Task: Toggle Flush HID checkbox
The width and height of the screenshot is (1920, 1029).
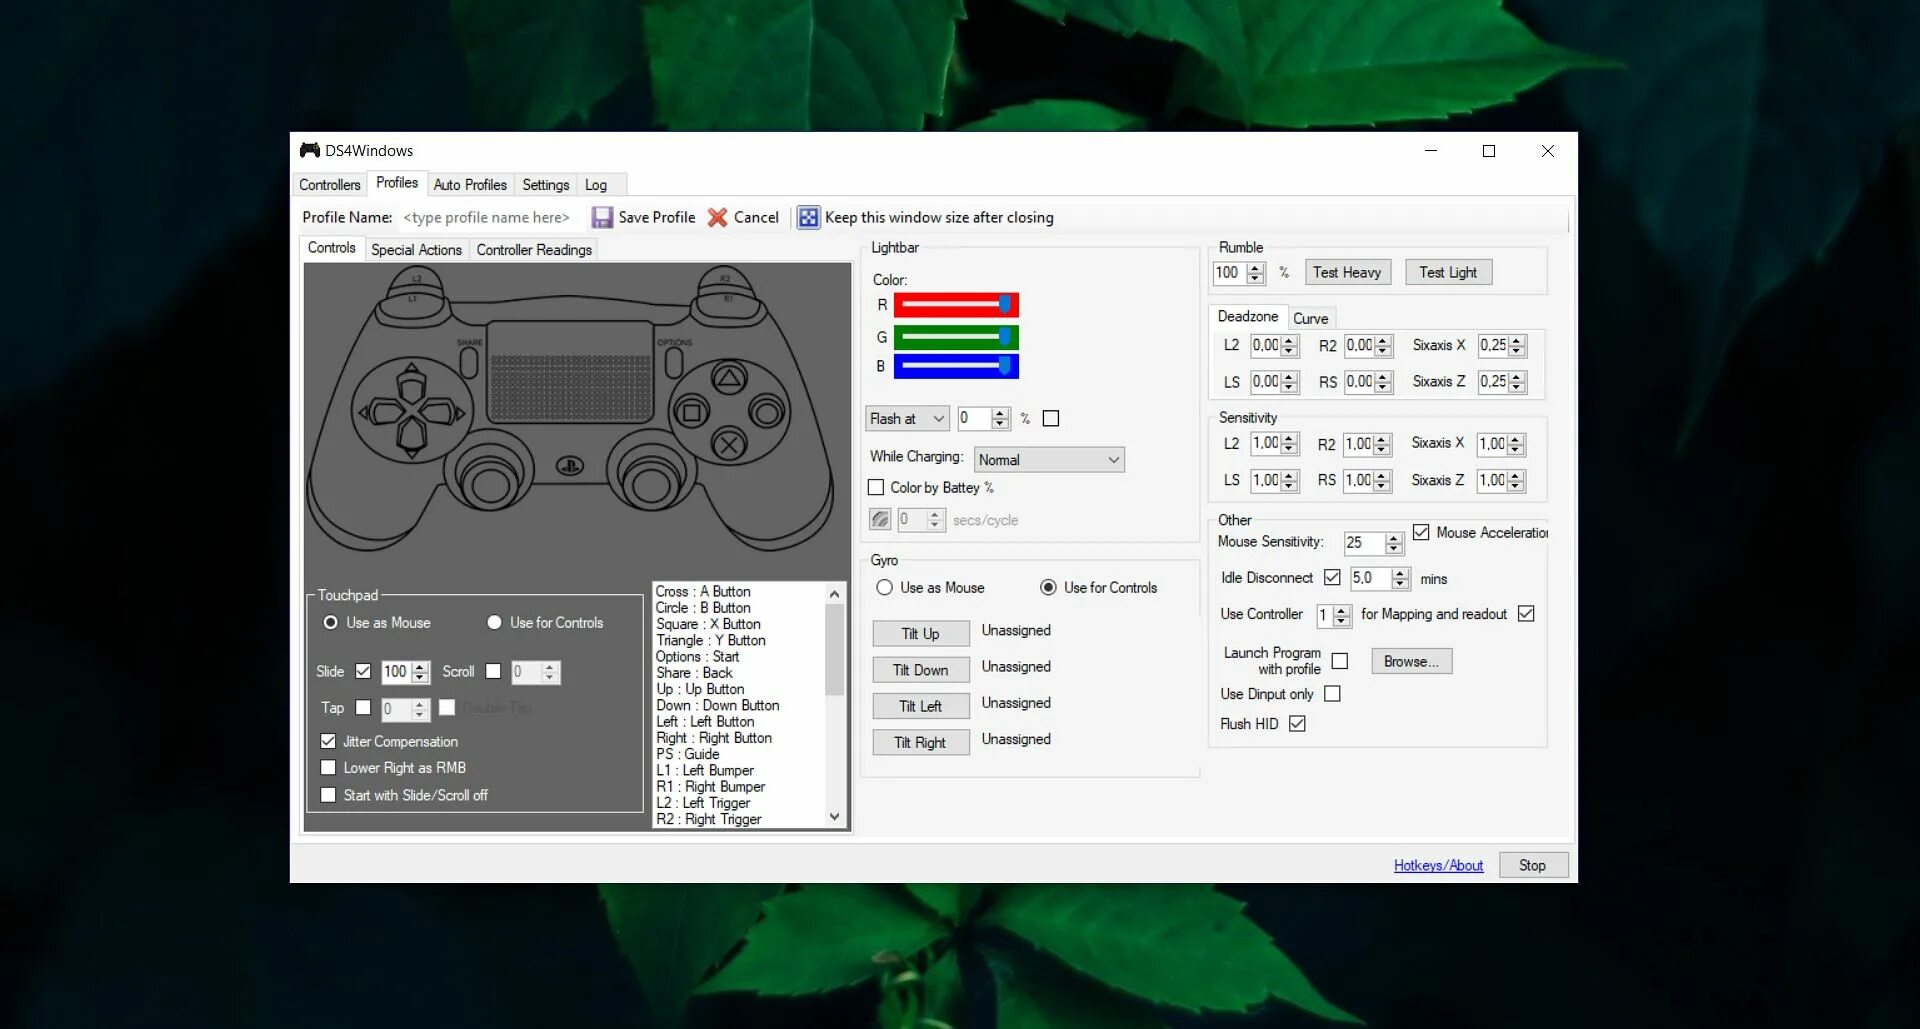Action: pos(1297,723)
